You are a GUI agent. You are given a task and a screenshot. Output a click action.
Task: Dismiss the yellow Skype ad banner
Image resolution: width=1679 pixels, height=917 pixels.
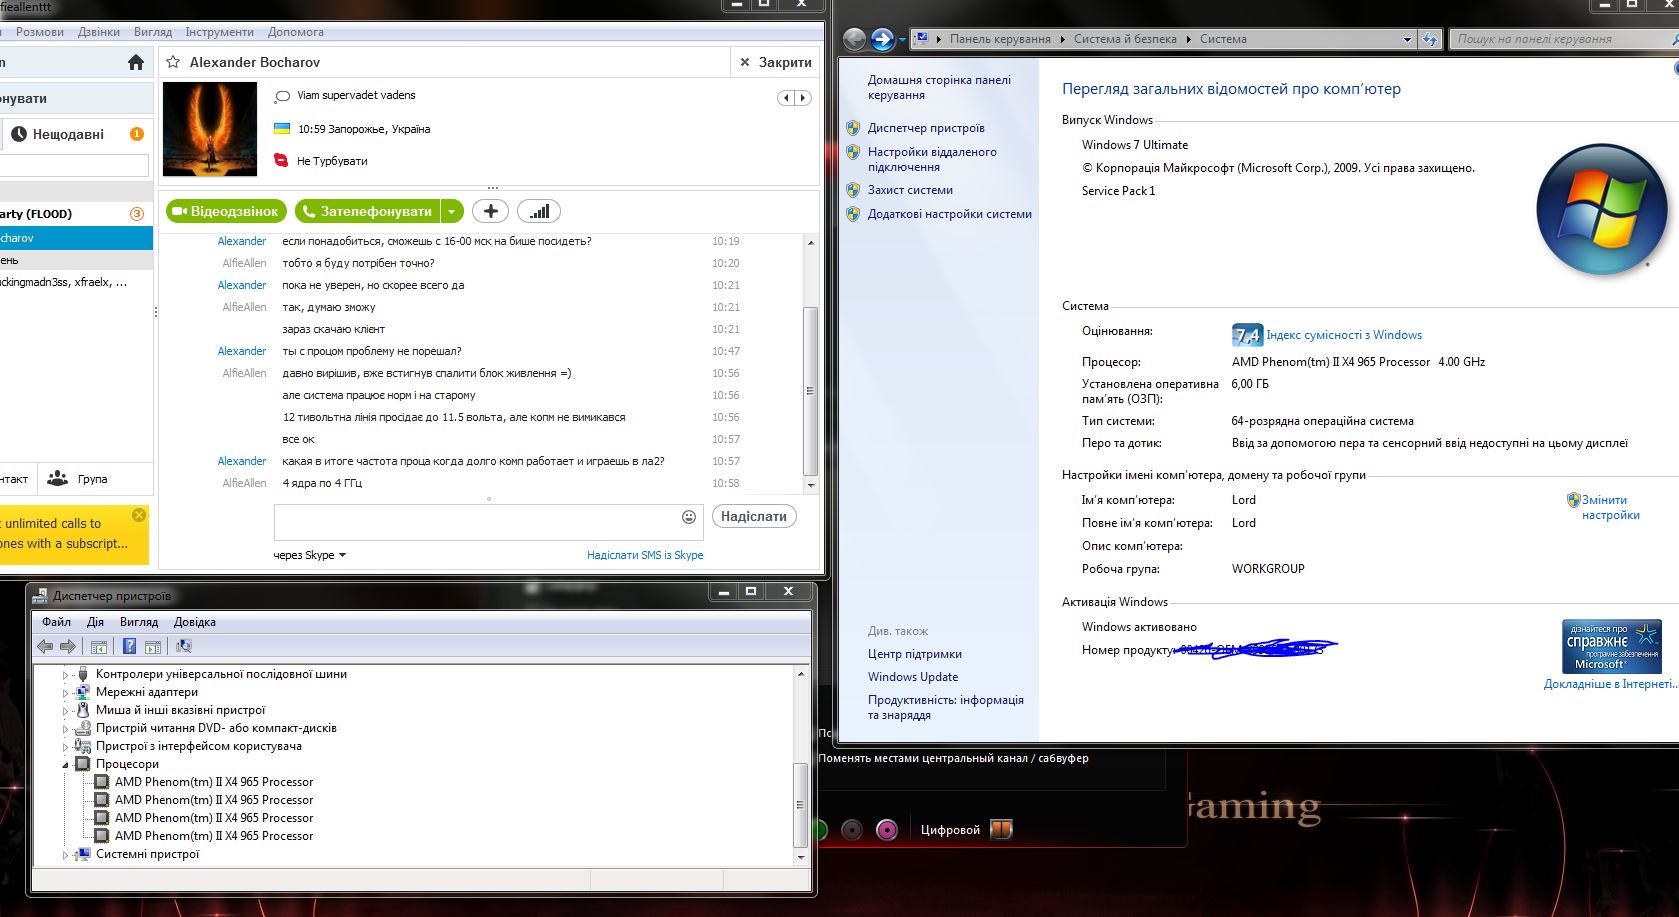point(139,515)
